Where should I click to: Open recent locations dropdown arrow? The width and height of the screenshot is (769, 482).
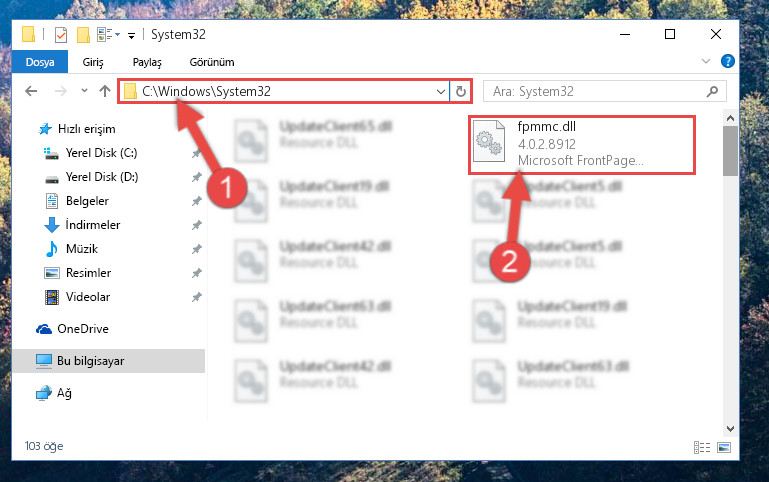[84, 91]
